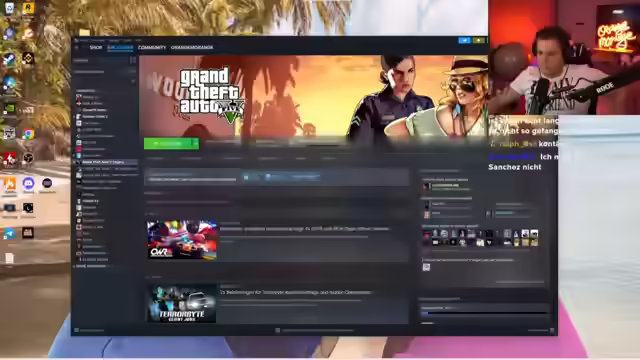Select the Binance desktop icon

28,59
